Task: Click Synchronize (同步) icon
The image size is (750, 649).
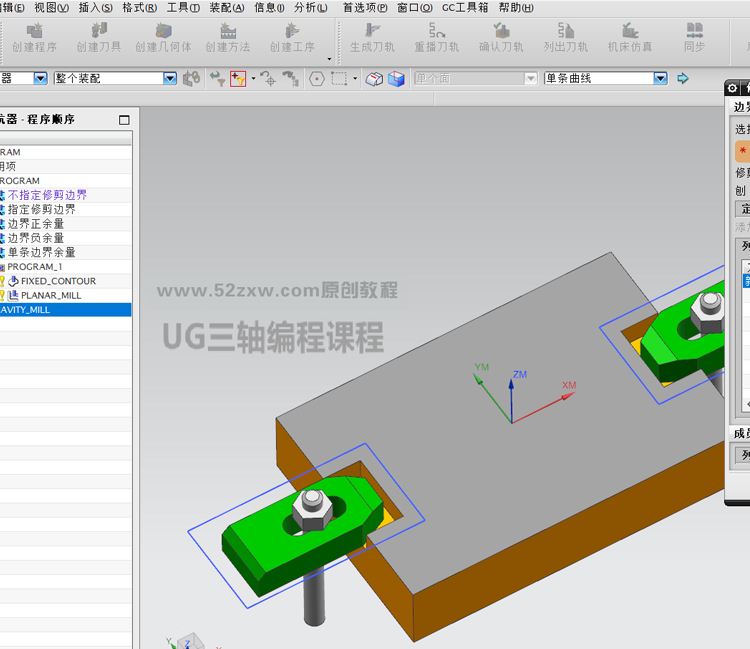Action: tap(695, 31)
